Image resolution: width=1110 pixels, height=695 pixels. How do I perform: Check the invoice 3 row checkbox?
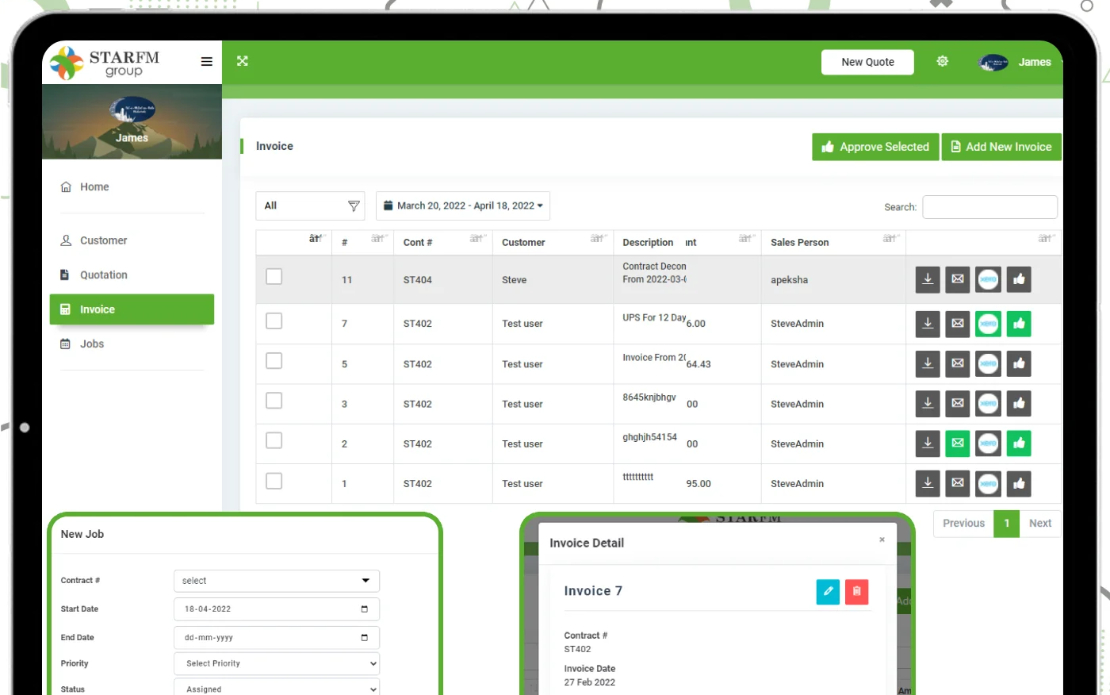tap(274, 401)
